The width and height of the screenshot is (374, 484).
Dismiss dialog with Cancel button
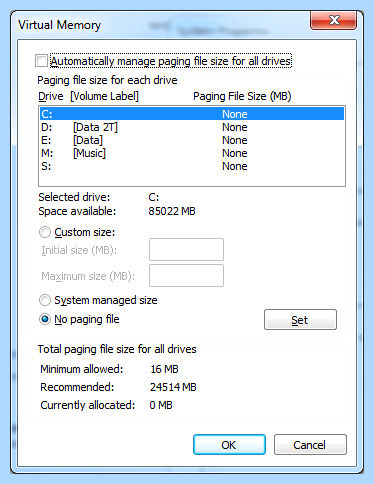pyautogui.click(x=310, y=445)
